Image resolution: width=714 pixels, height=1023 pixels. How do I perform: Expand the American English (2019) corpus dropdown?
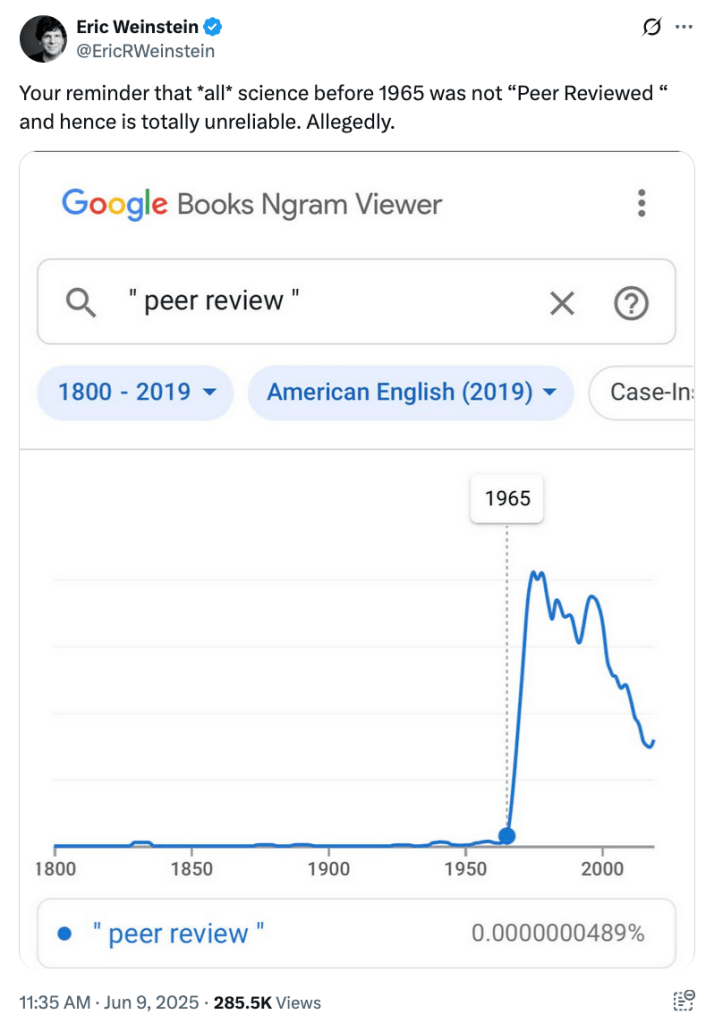(410, 392)
